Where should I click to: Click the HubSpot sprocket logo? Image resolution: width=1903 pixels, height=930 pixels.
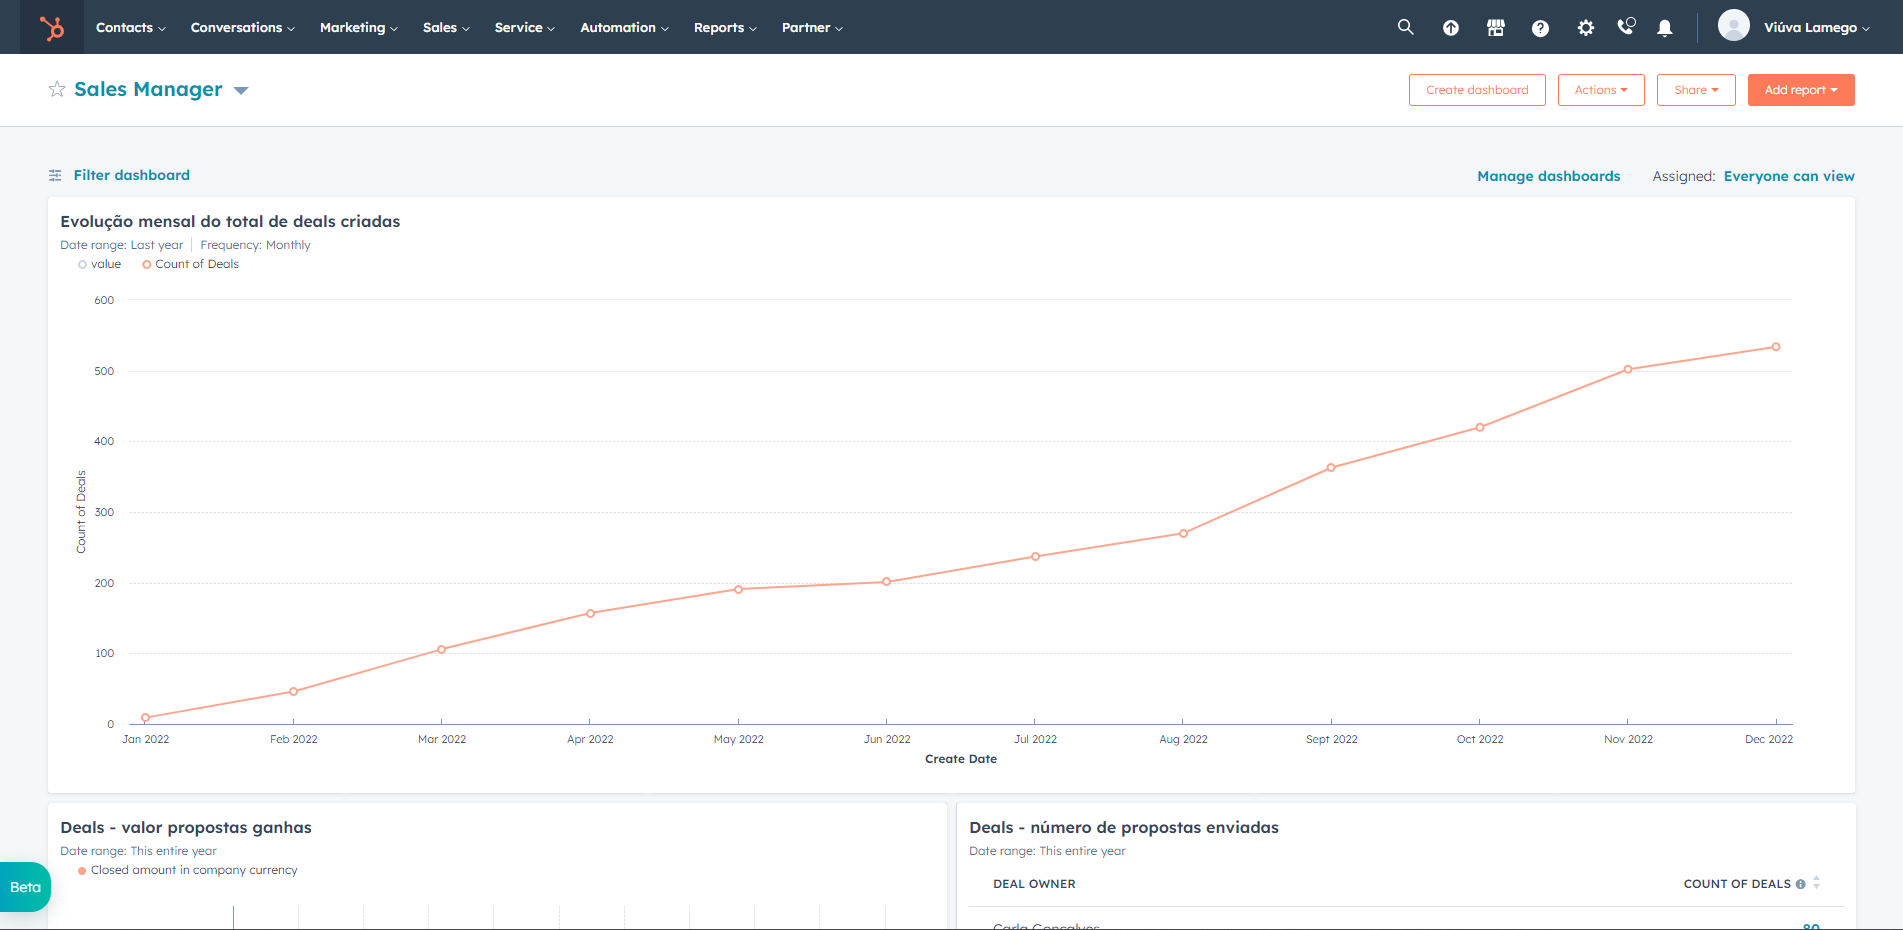51,27
